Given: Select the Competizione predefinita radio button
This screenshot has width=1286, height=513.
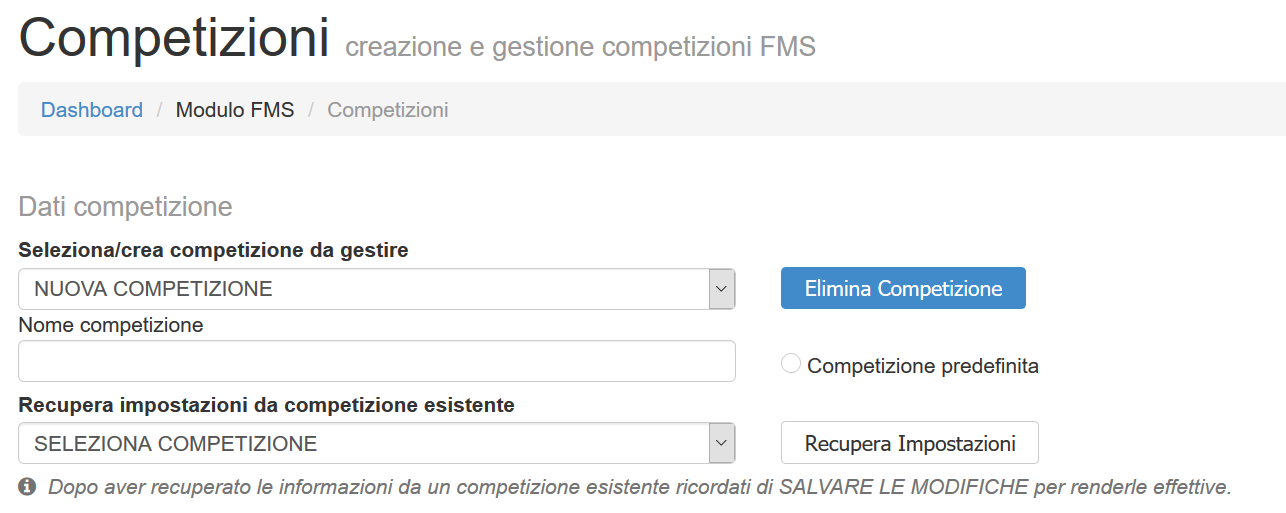Looking at the screenshot, I should click(x=791, y=365).
